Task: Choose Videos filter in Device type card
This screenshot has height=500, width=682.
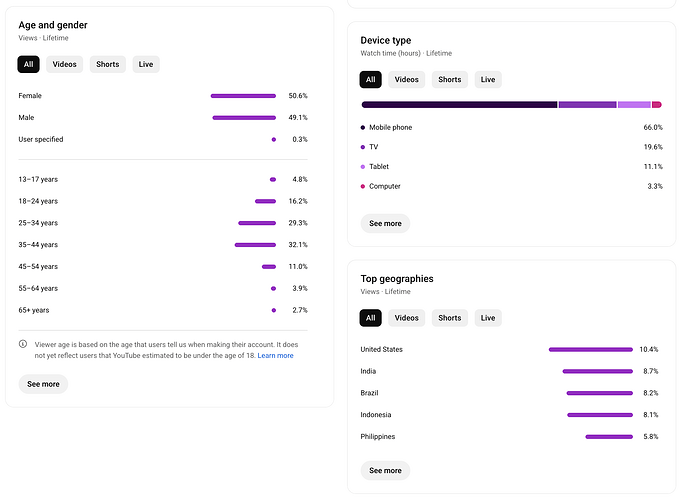Action: (407, 79)
